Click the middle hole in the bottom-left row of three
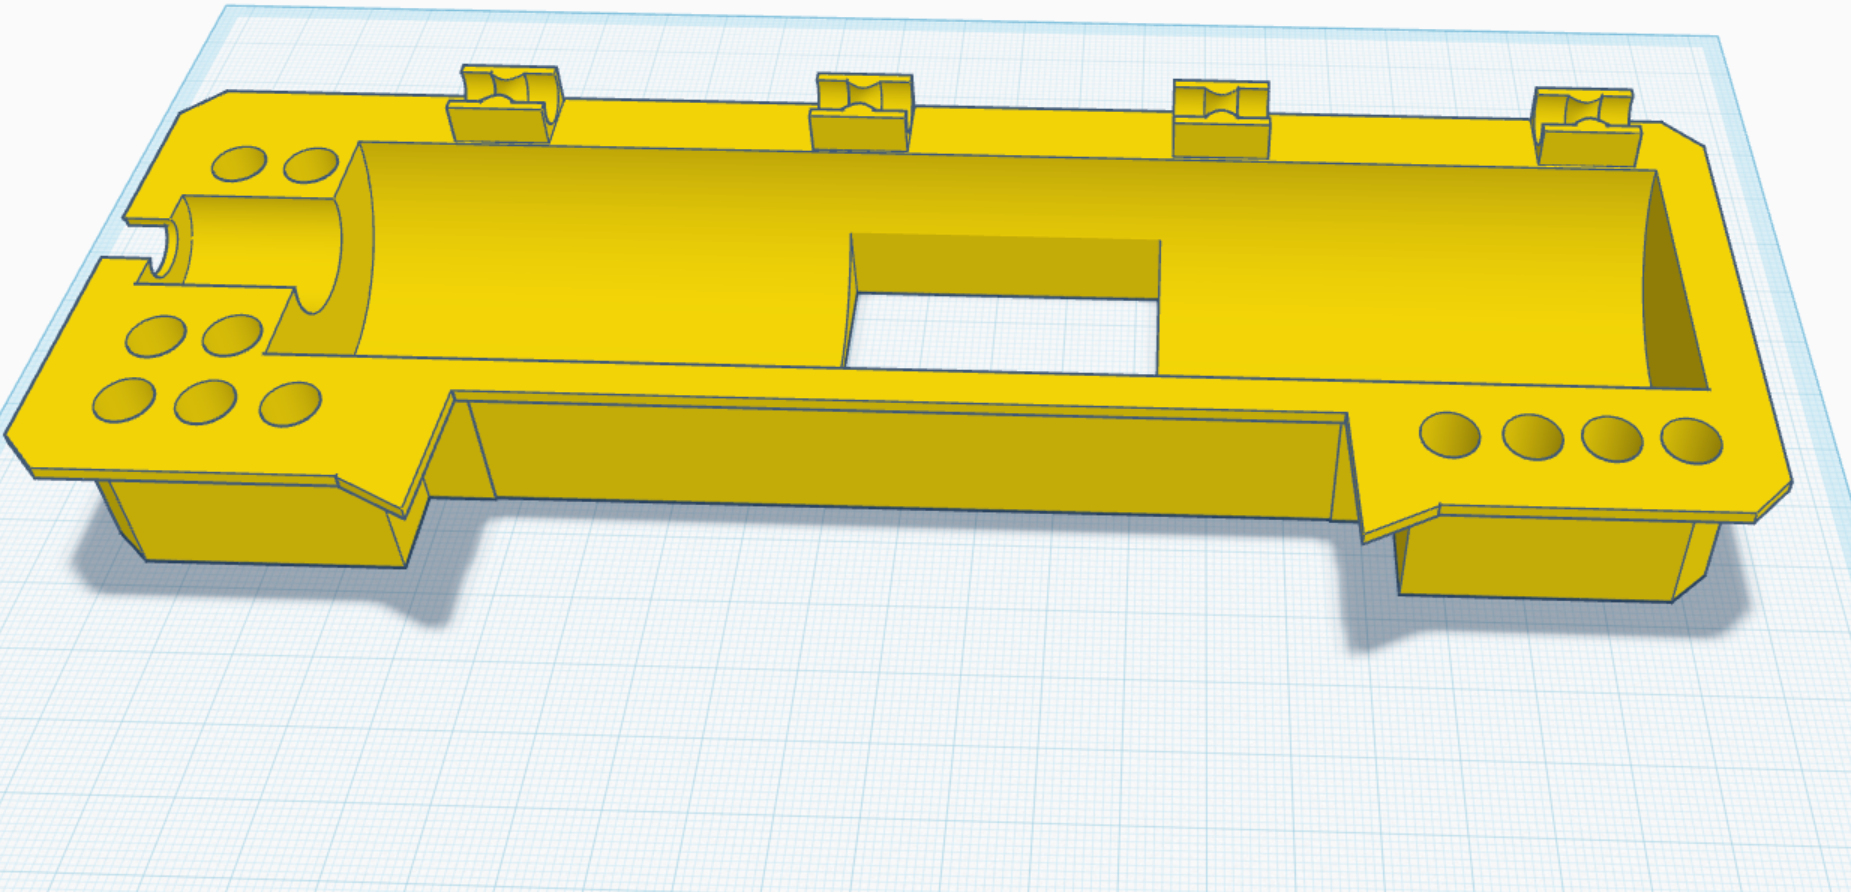Image resolution: width=1851 pixels, height=892 pixels. [205, 402]
